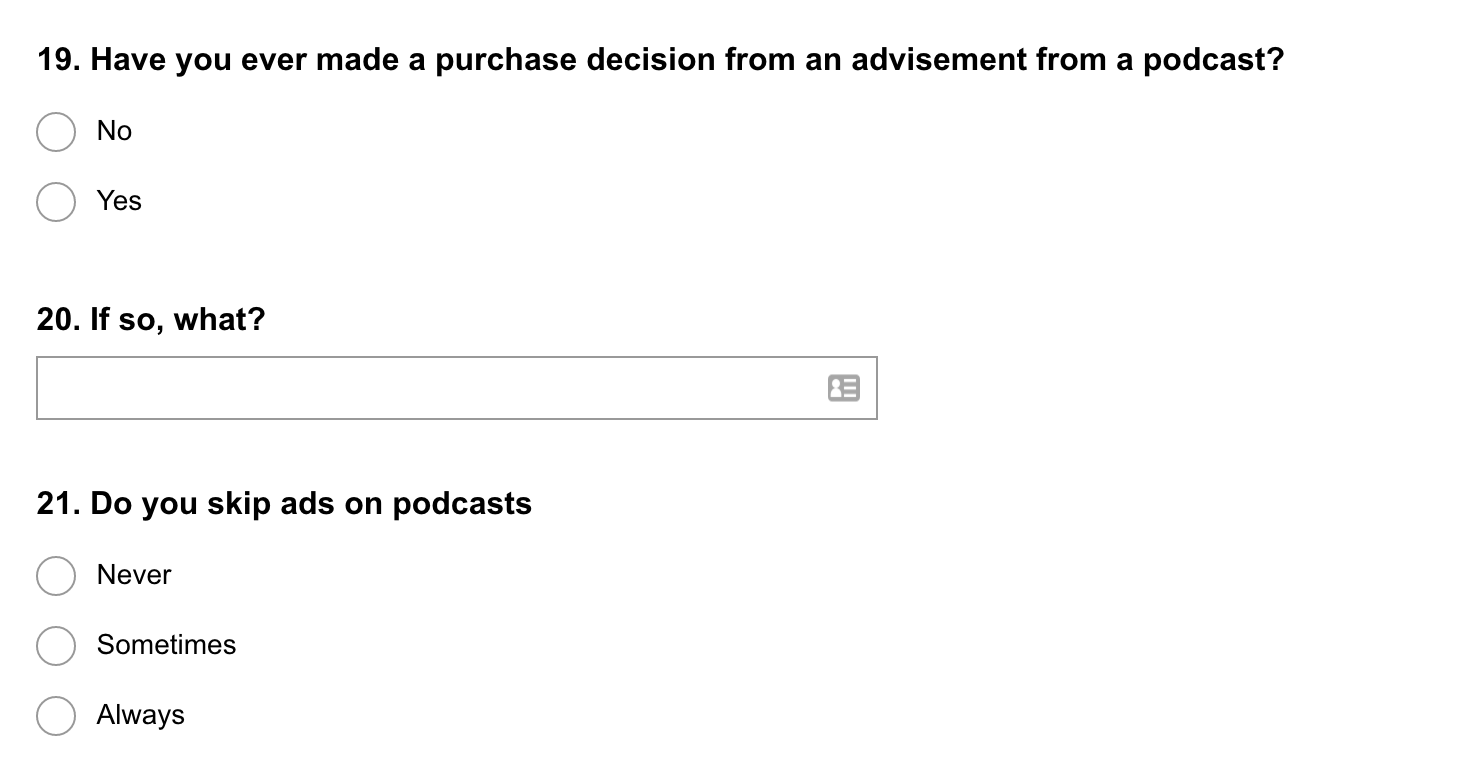Click the 'Always' option label
The height and width of the screenshot is (778, 1476).
pos(141,716)
